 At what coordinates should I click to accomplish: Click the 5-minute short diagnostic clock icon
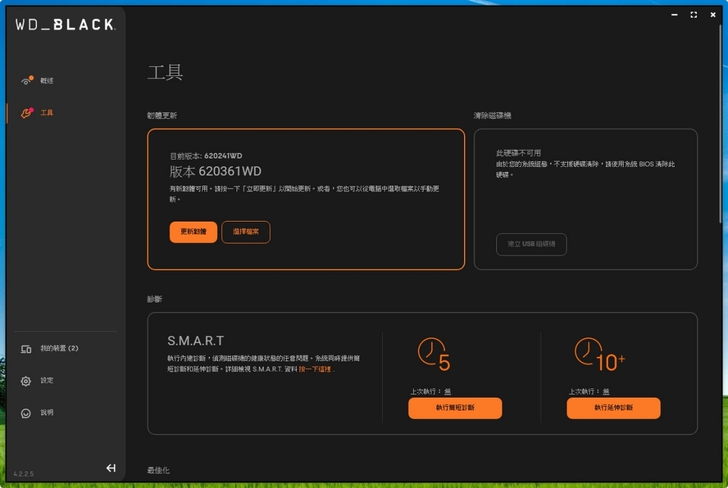[x=433, y=355]
